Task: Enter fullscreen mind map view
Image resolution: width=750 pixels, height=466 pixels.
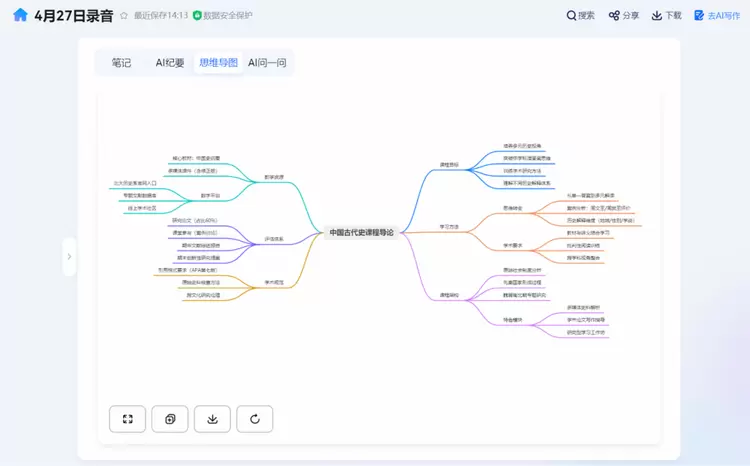Action: click(x=127, y=419)
